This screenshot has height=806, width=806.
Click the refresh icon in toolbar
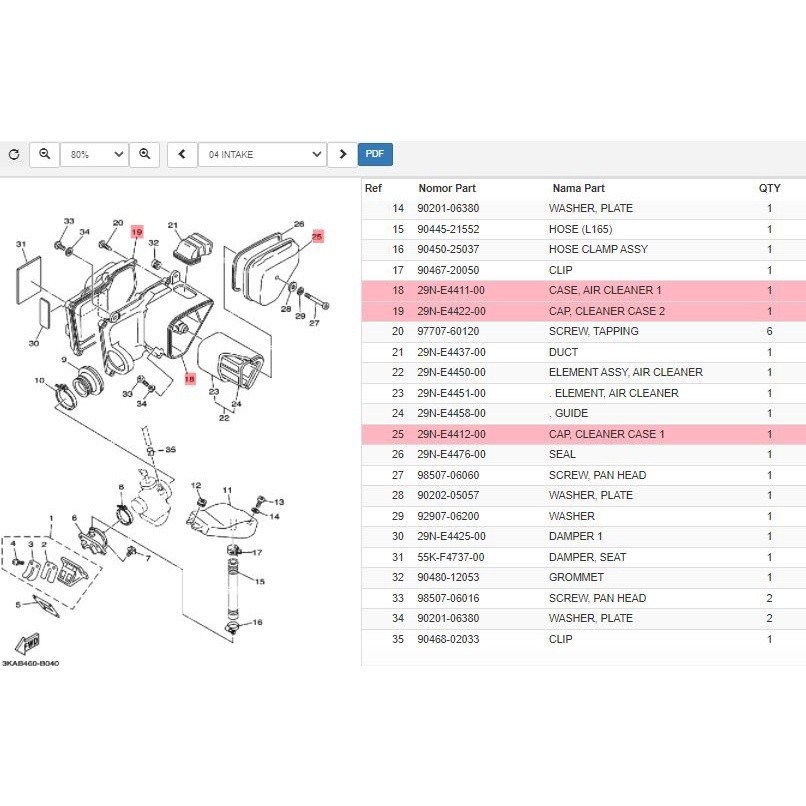click(x=14, y=155)
